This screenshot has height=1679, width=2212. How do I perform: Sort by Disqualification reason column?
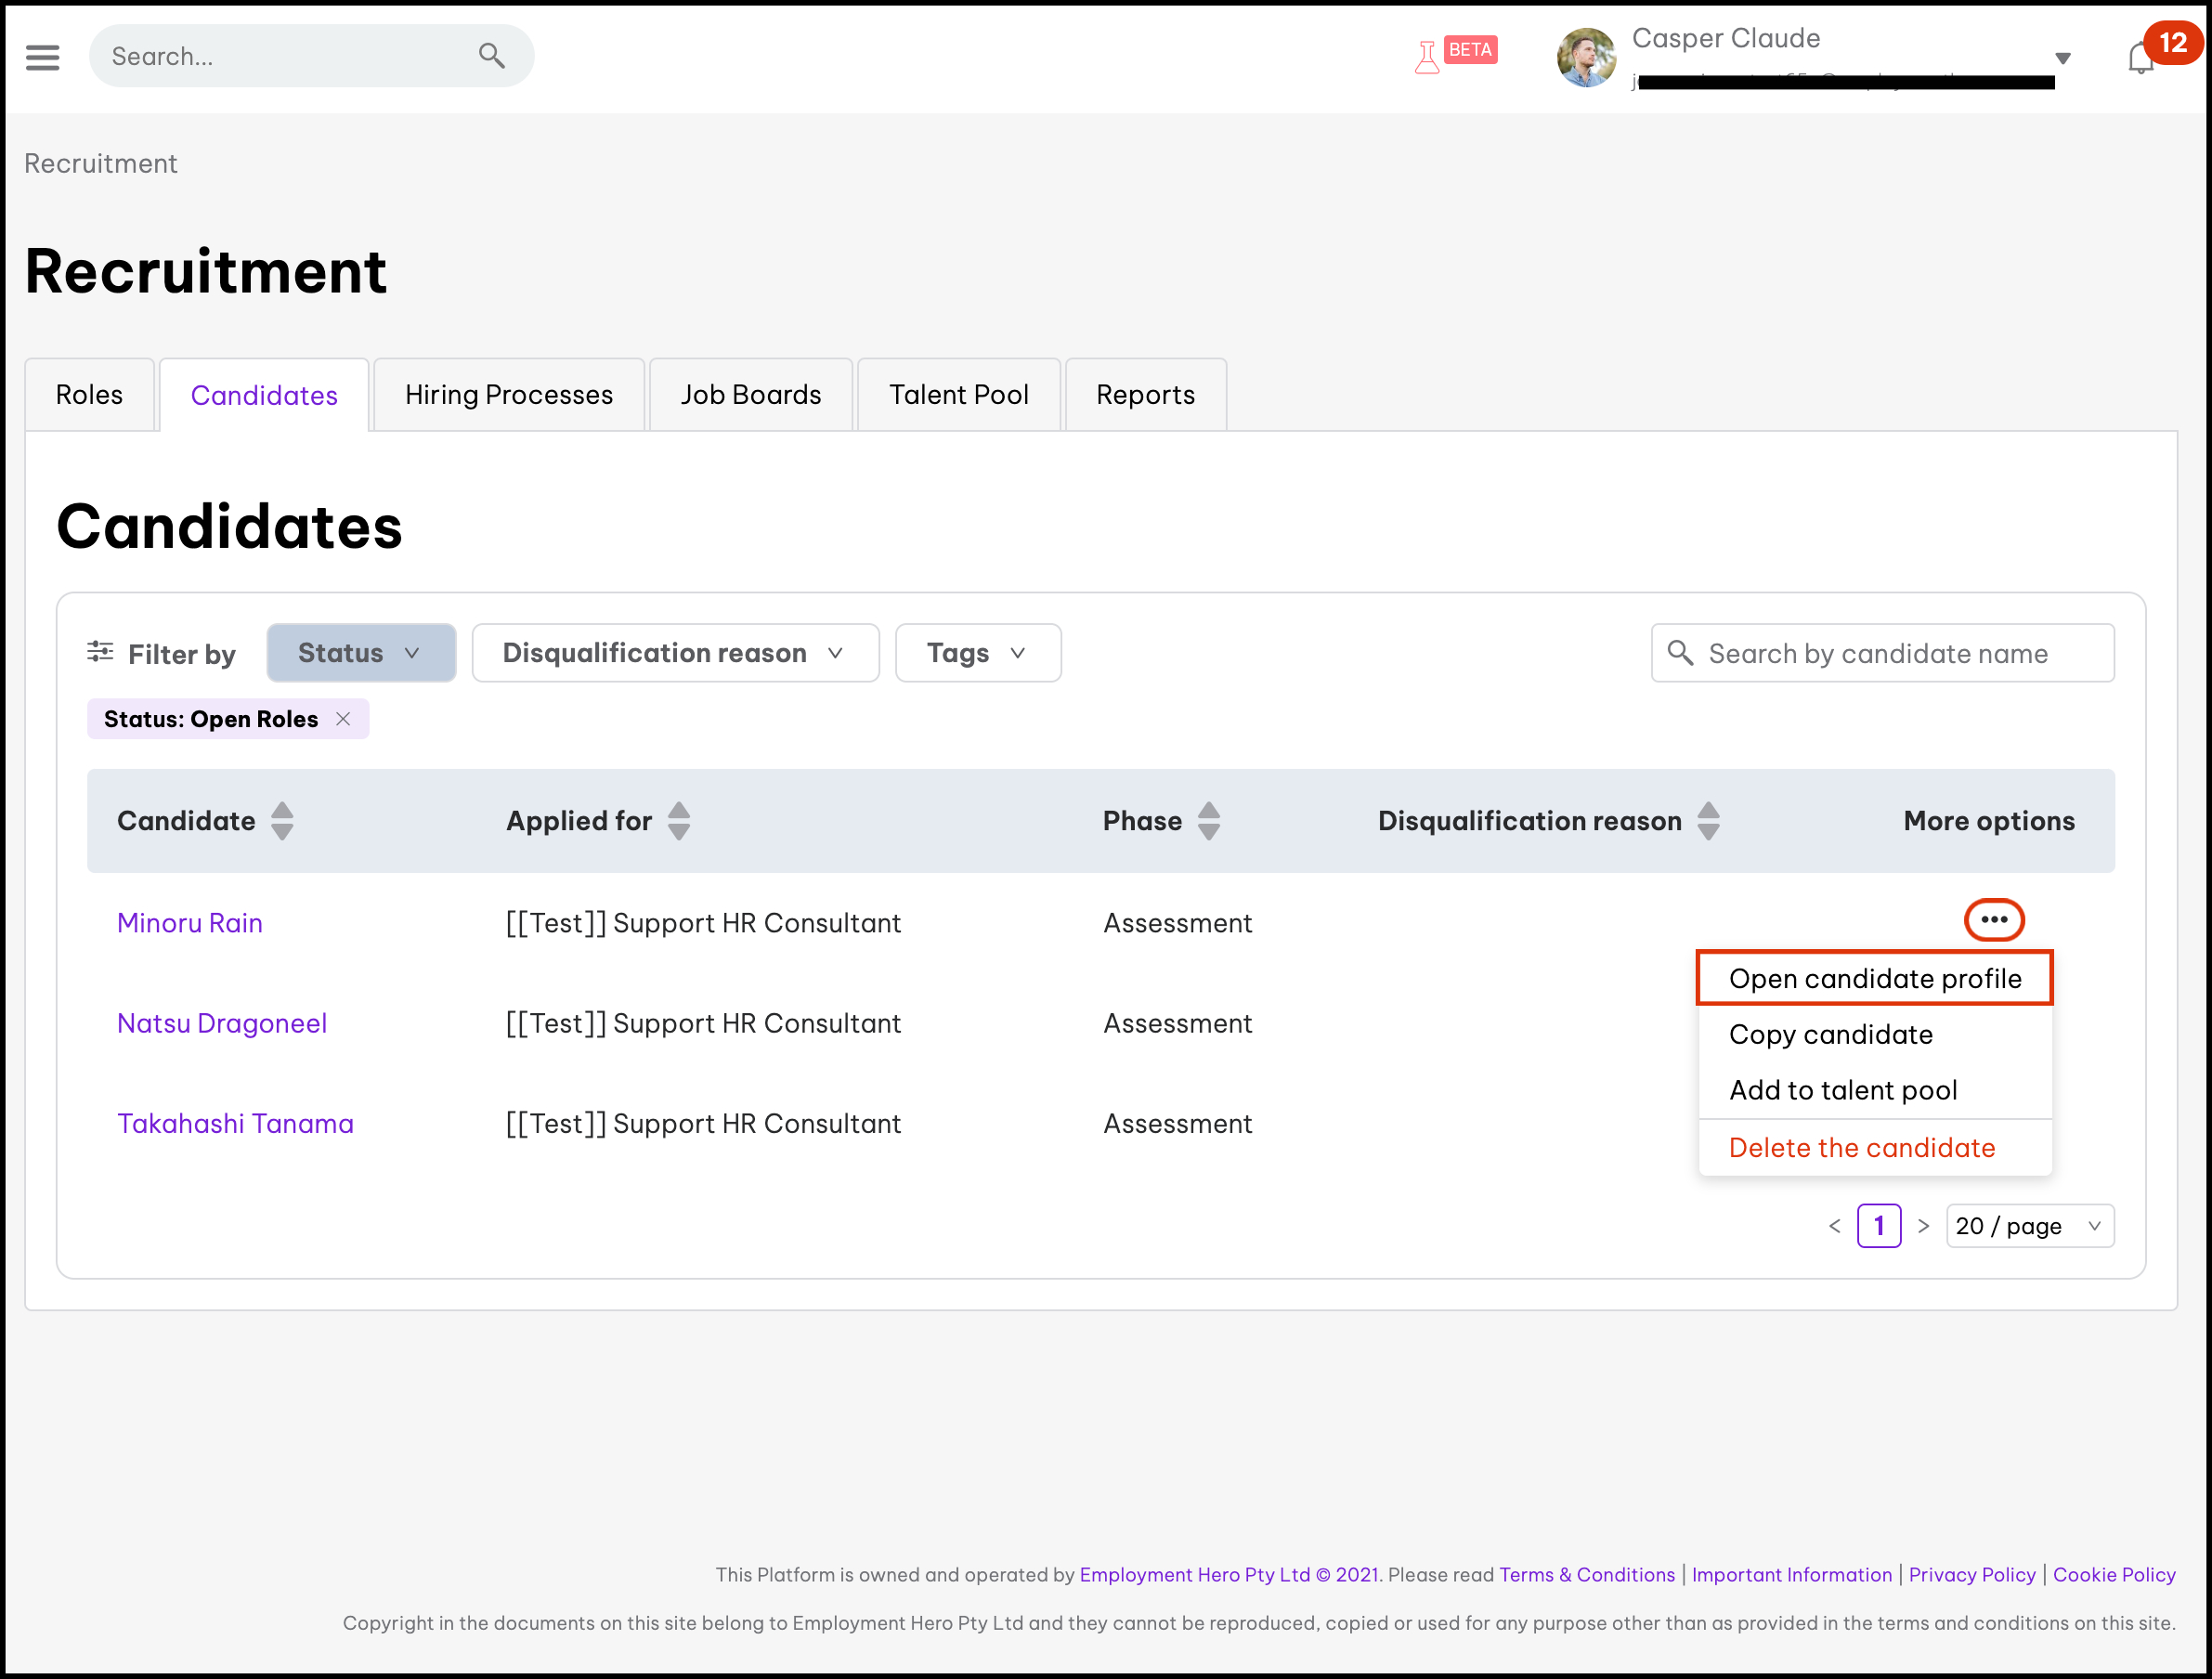pos(1708,821)
